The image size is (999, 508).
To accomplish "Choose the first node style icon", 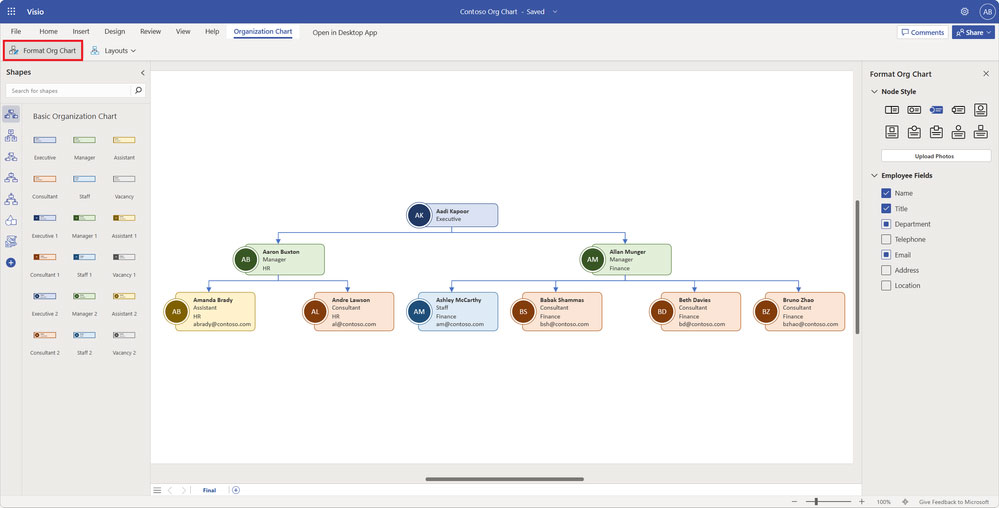I will click(892, 110).
